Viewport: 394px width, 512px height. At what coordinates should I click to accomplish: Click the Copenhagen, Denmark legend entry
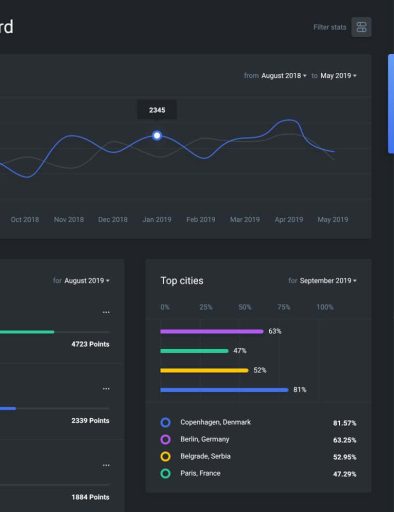(216, 422)
